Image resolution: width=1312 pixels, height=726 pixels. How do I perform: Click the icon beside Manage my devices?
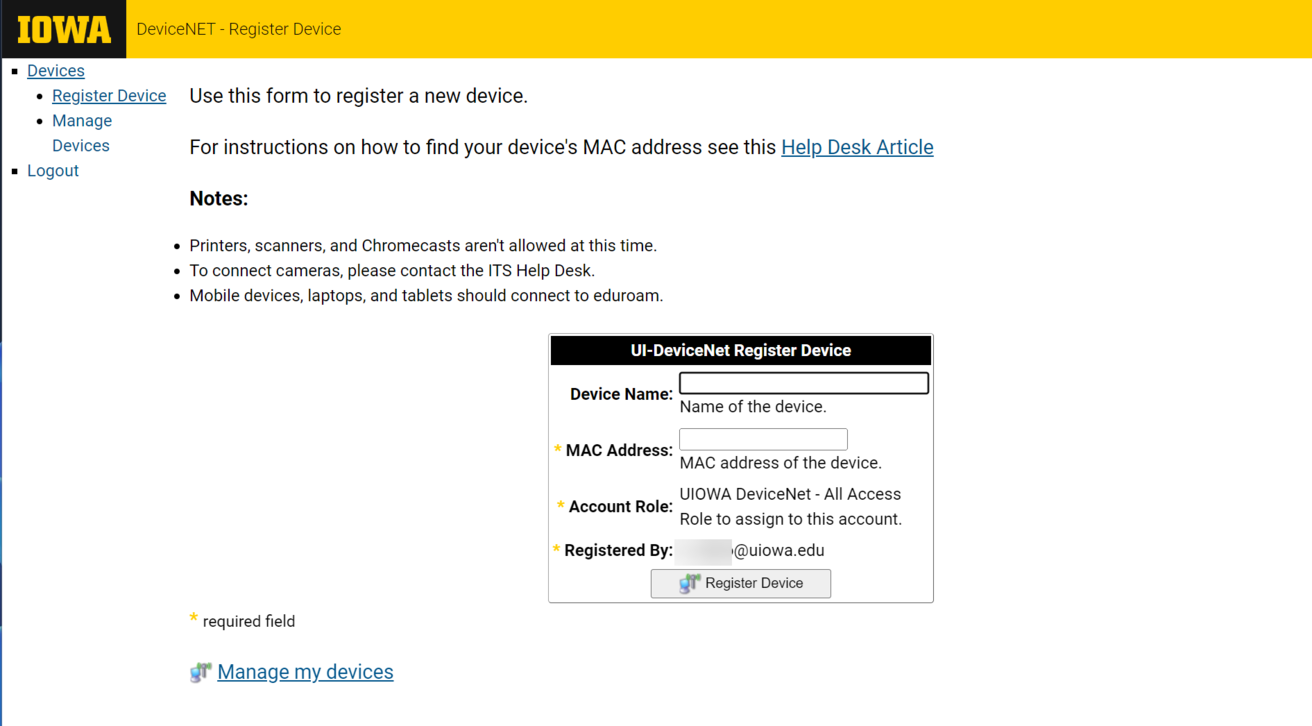tap(200, 671)
